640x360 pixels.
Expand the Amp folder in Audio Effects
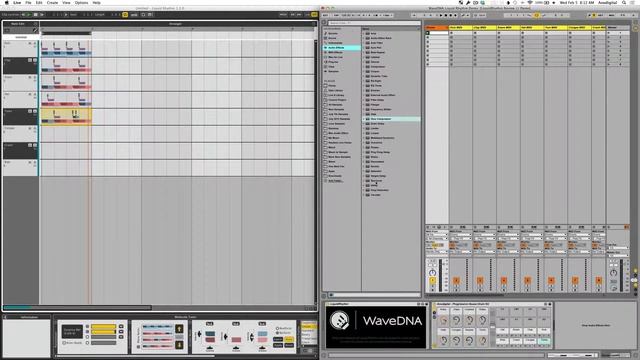(364, 33)
